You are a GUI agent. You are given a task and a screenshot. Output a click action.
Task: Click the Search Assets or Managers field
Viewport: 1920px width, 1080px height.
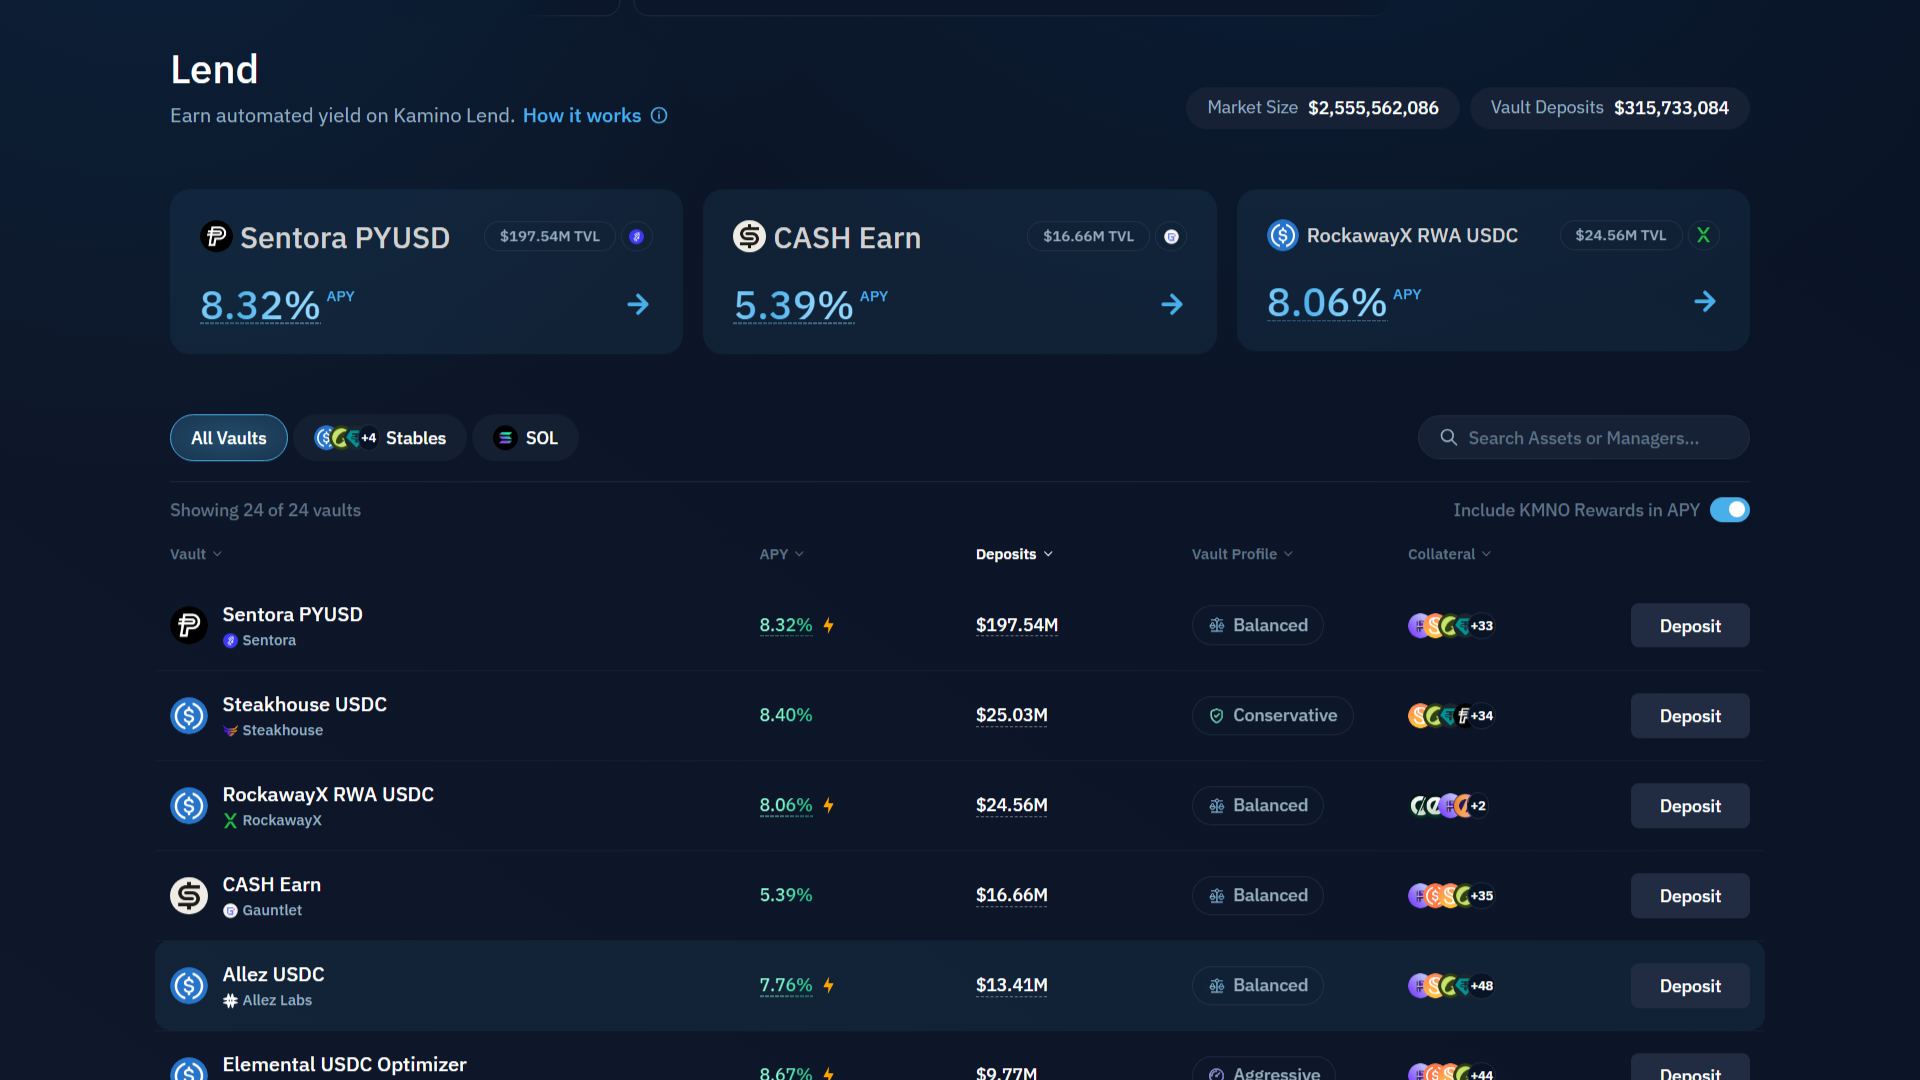coord(1583,437)
